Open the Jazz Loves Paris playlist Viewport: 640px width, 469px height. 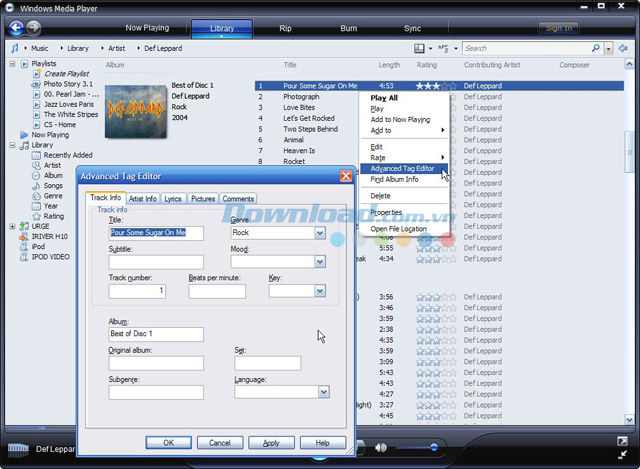pyautogui.click(x=69, y=104)
